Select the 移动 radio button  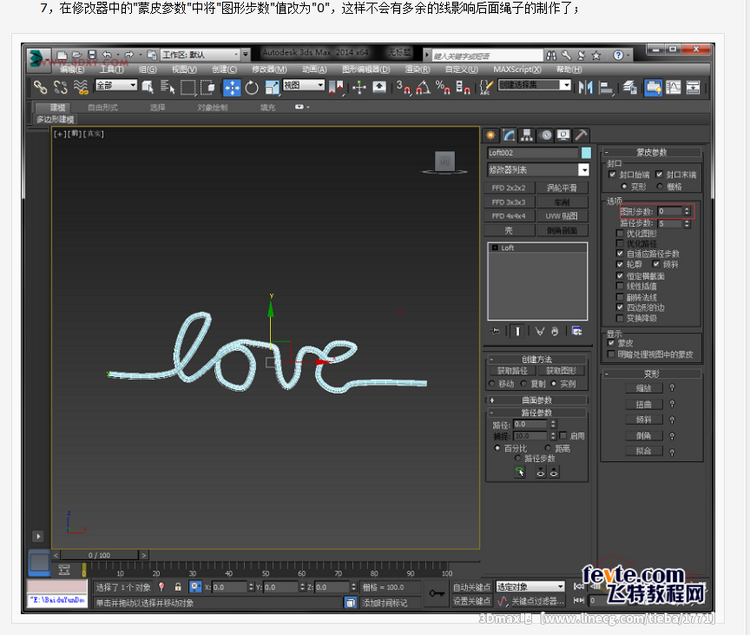(492, 383)
